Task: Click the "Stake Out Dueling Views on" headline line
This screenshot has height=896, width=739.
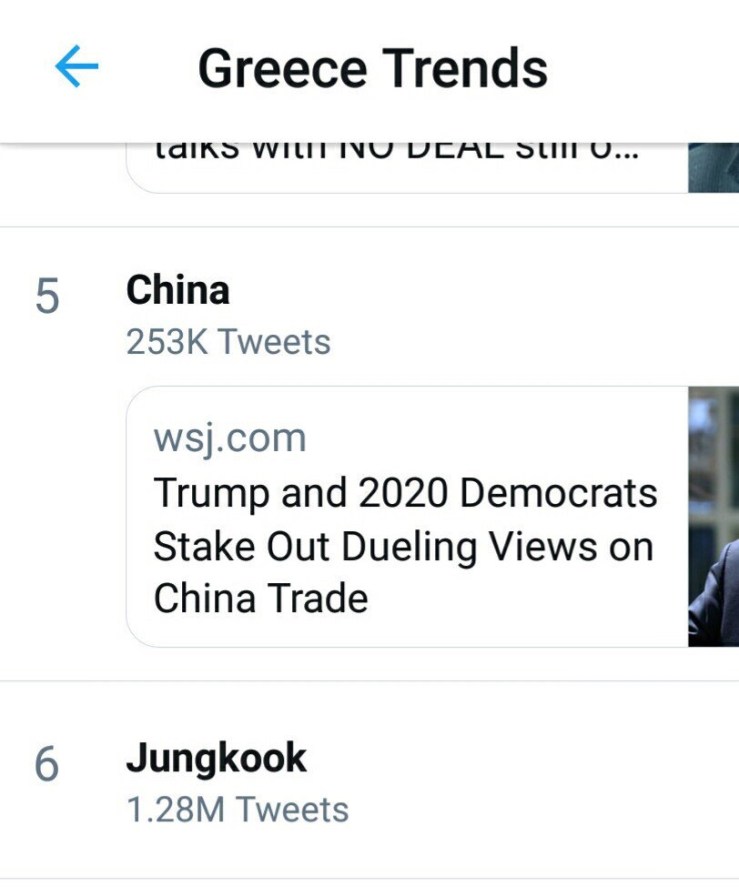Action: (402, 546)
